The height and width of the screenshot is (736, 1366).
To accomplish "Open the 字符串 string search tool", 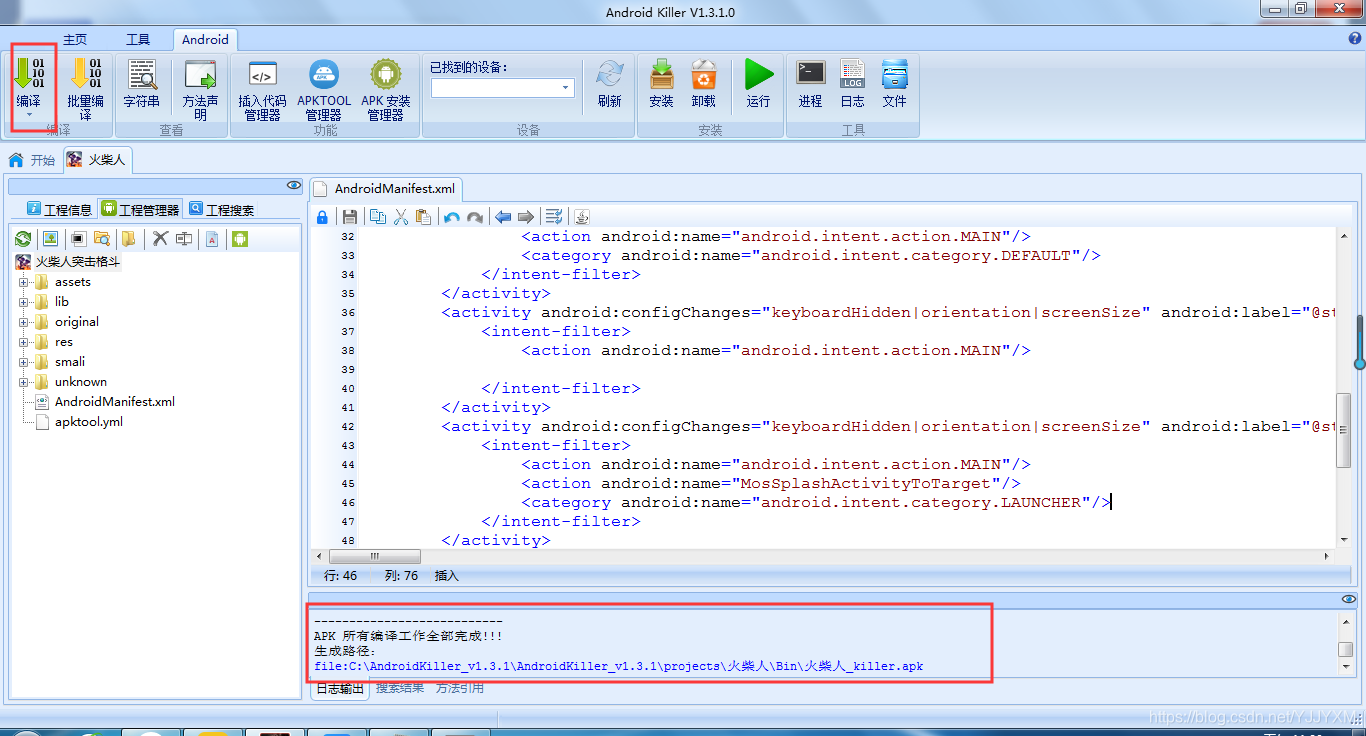I will click(x=141, y=82).
